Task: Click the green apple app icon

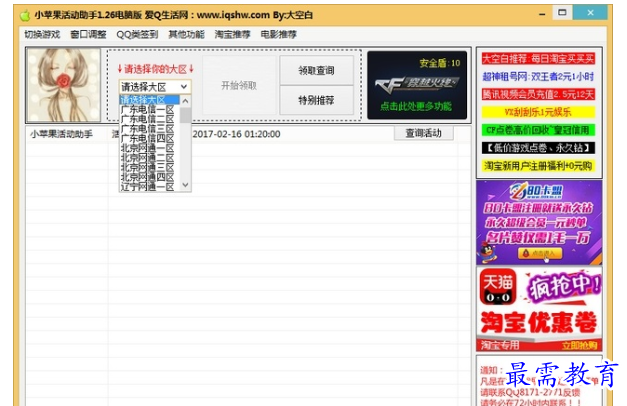Action: click(x=25, y=15)
